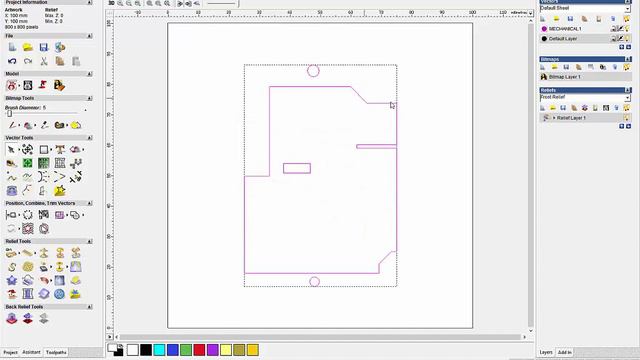Toggle all vector layers visibility bulb

pos(627,19)
